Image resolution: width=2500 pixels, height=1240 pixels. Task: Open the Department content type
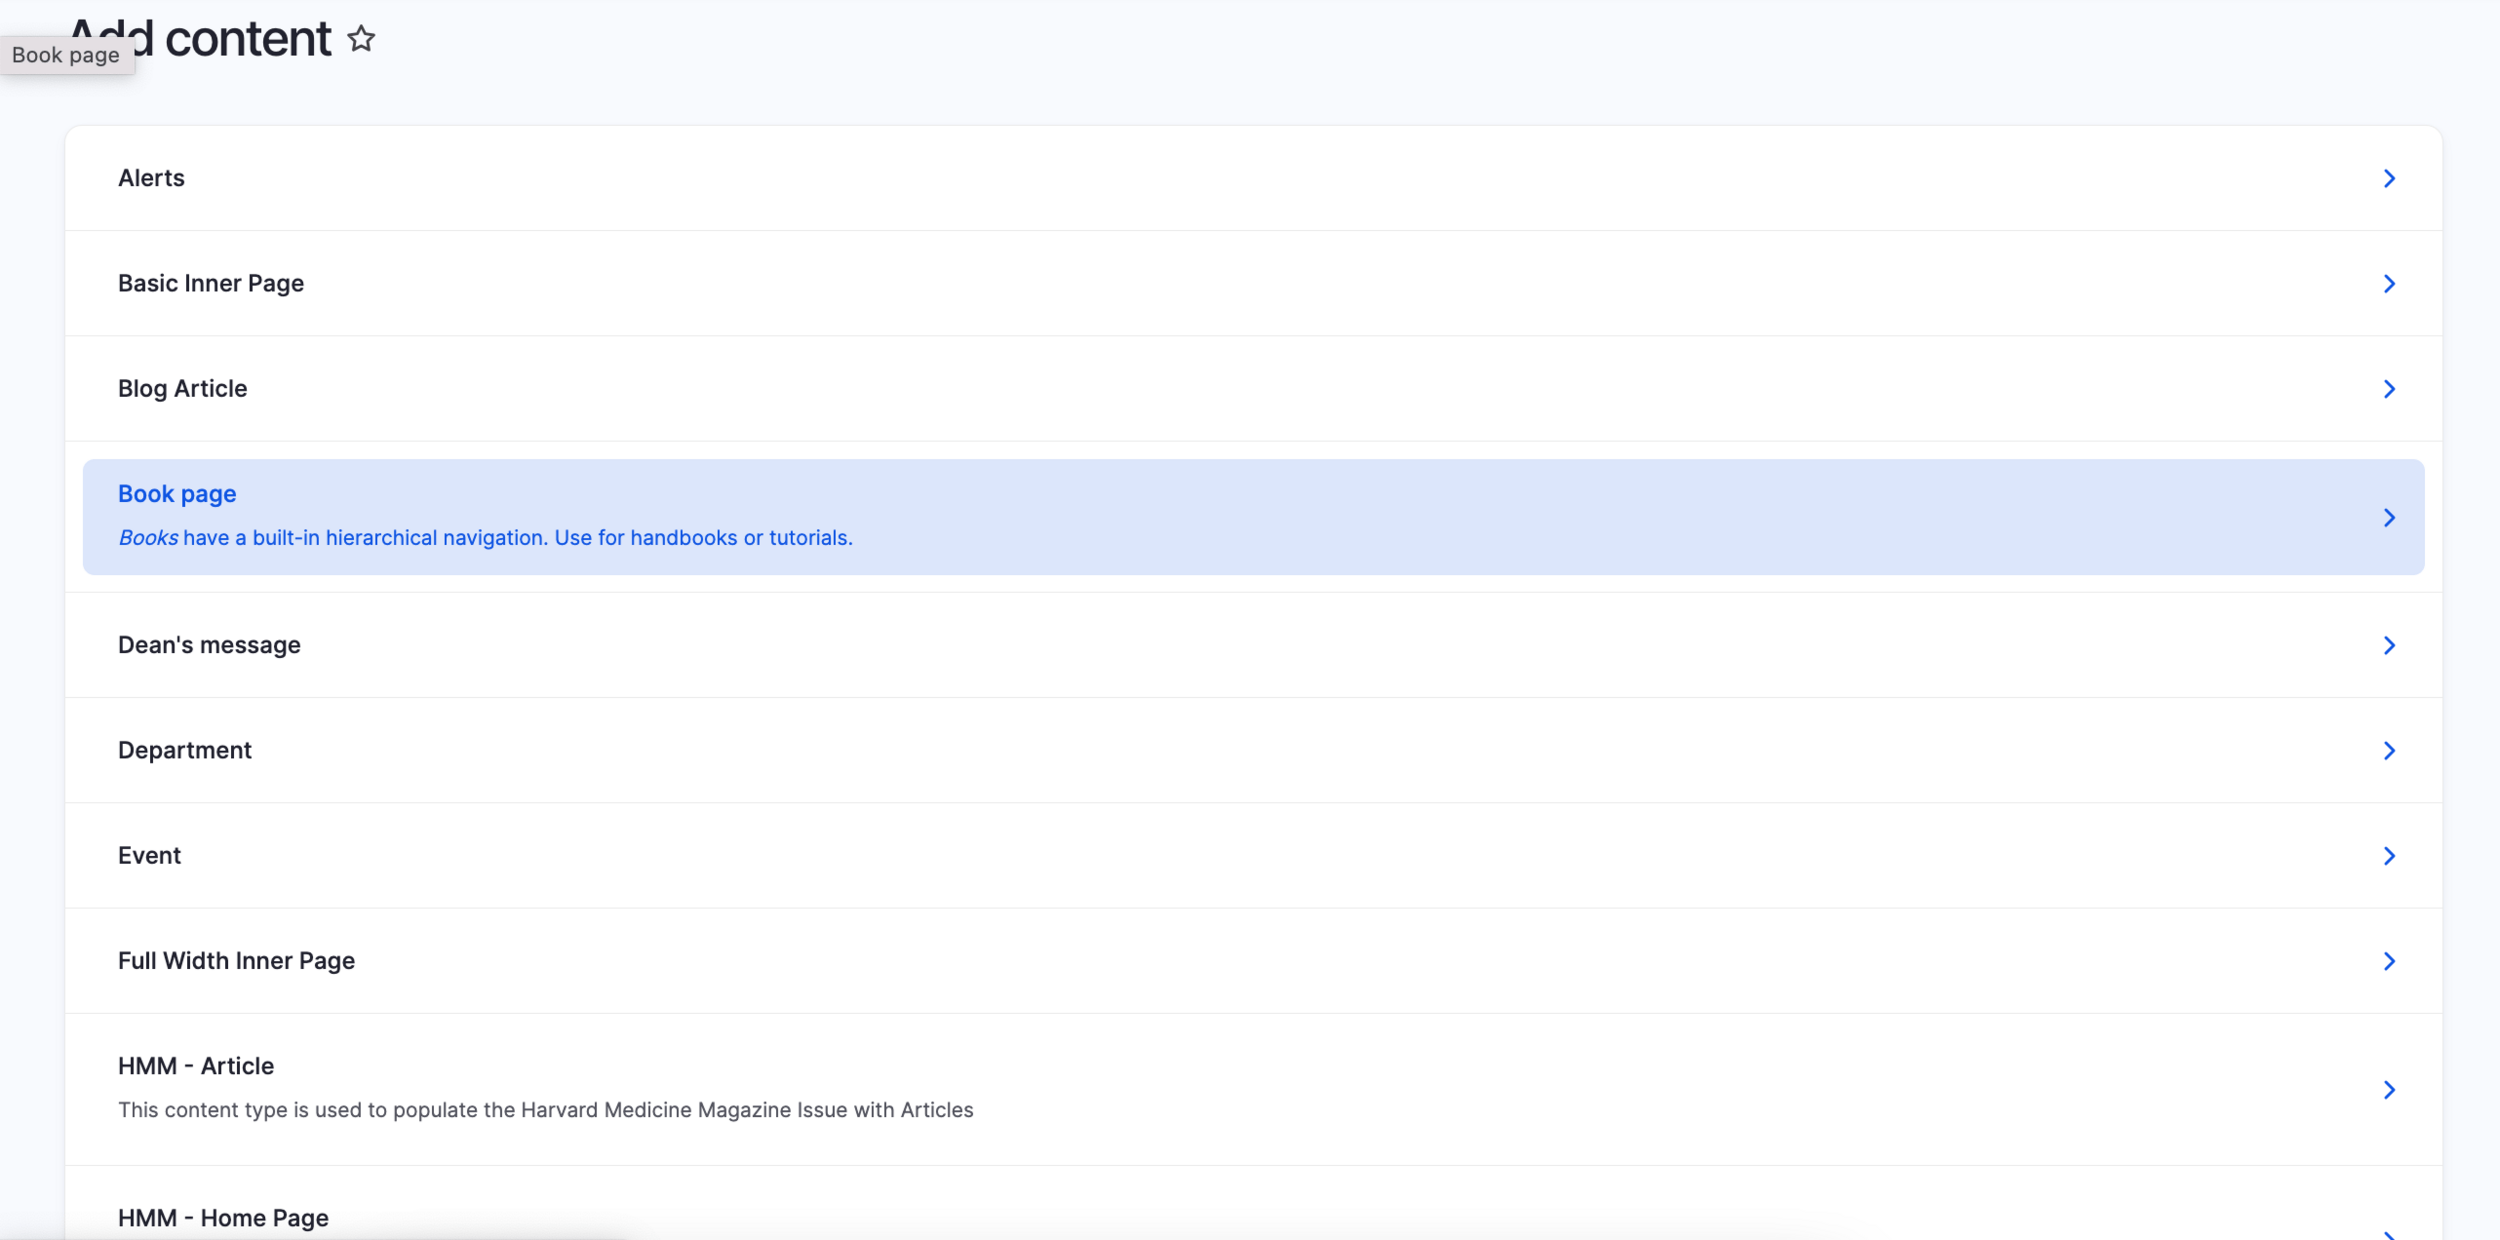[x=184, y=751]
